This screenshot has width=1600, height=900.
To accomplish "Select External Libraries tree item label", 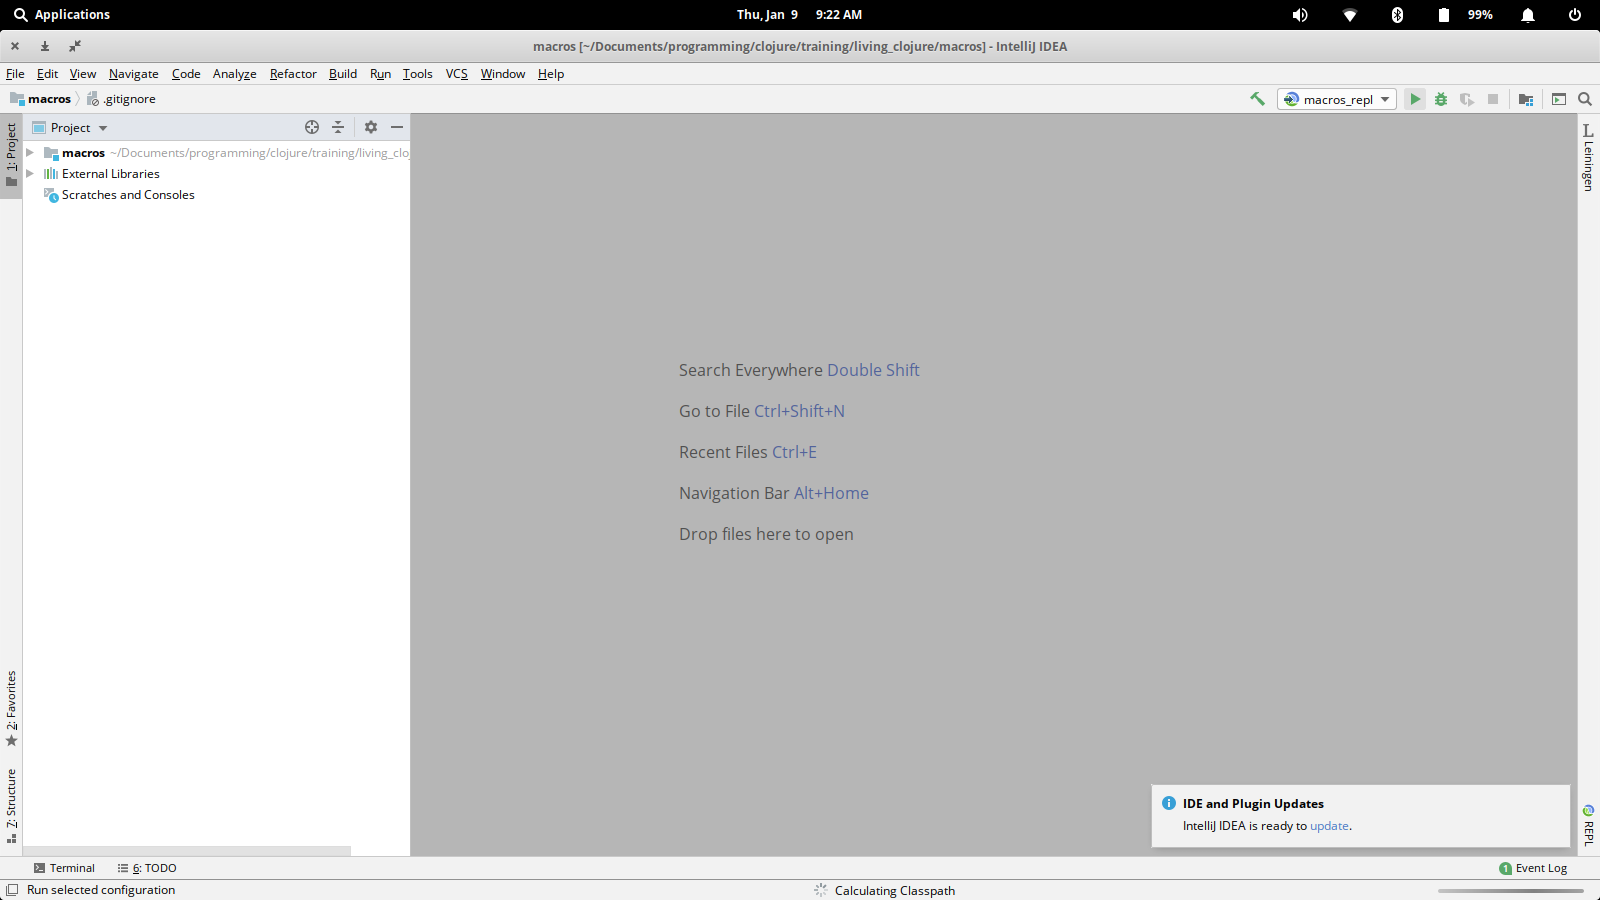I will (x=111, y=174).
